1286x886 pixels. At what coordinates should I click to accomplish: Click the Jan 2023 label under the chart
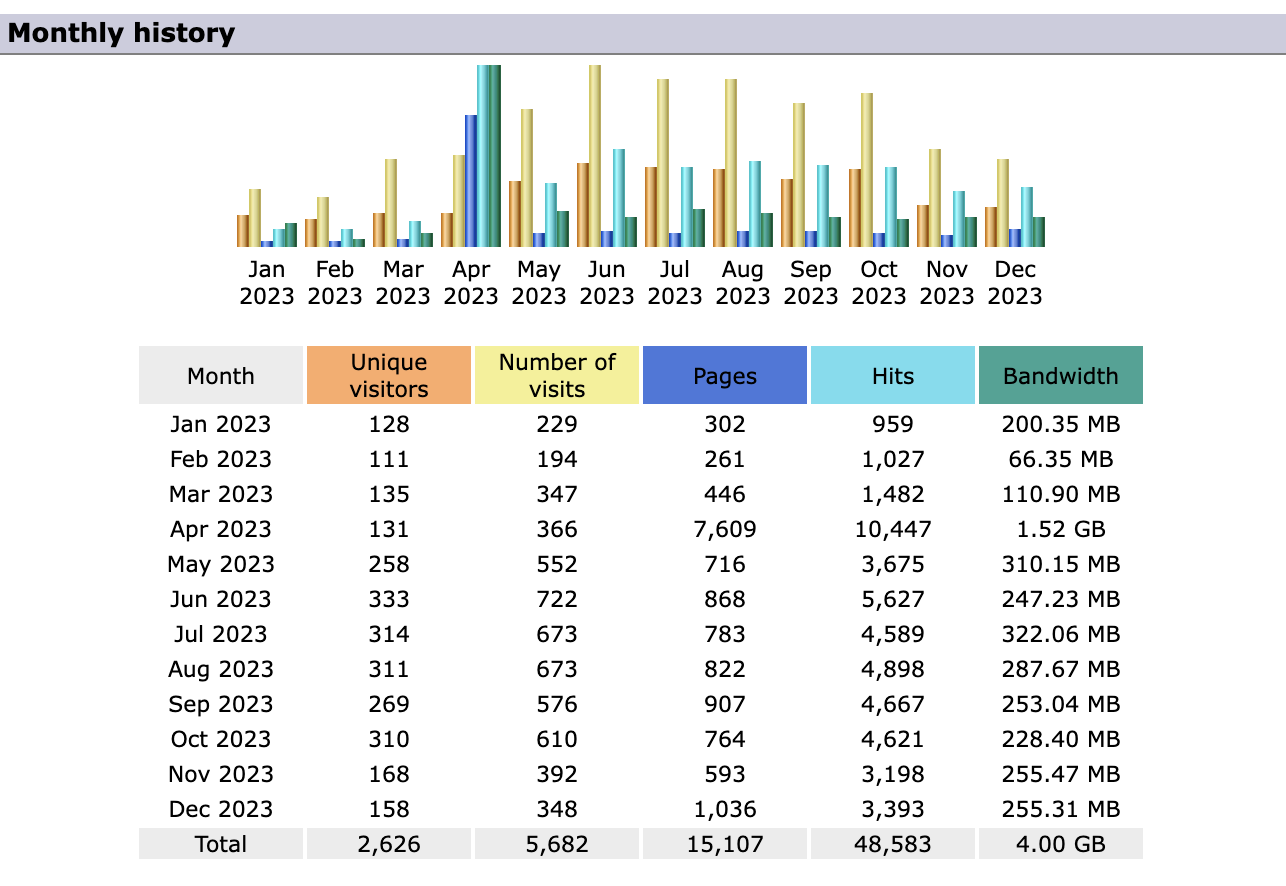267,283
